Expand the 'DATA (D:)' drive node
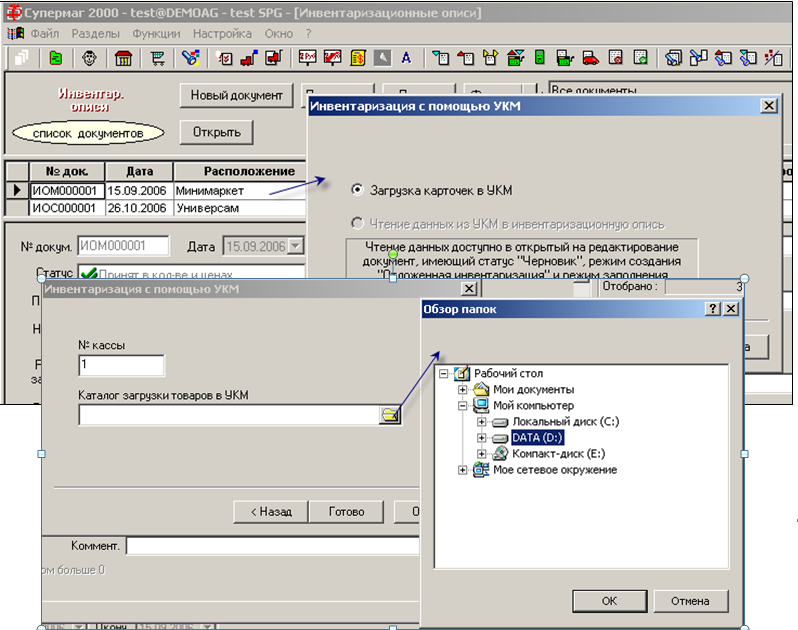Viewport: 798px width, 630px height. pyautogui.click(x=481, y=438)
